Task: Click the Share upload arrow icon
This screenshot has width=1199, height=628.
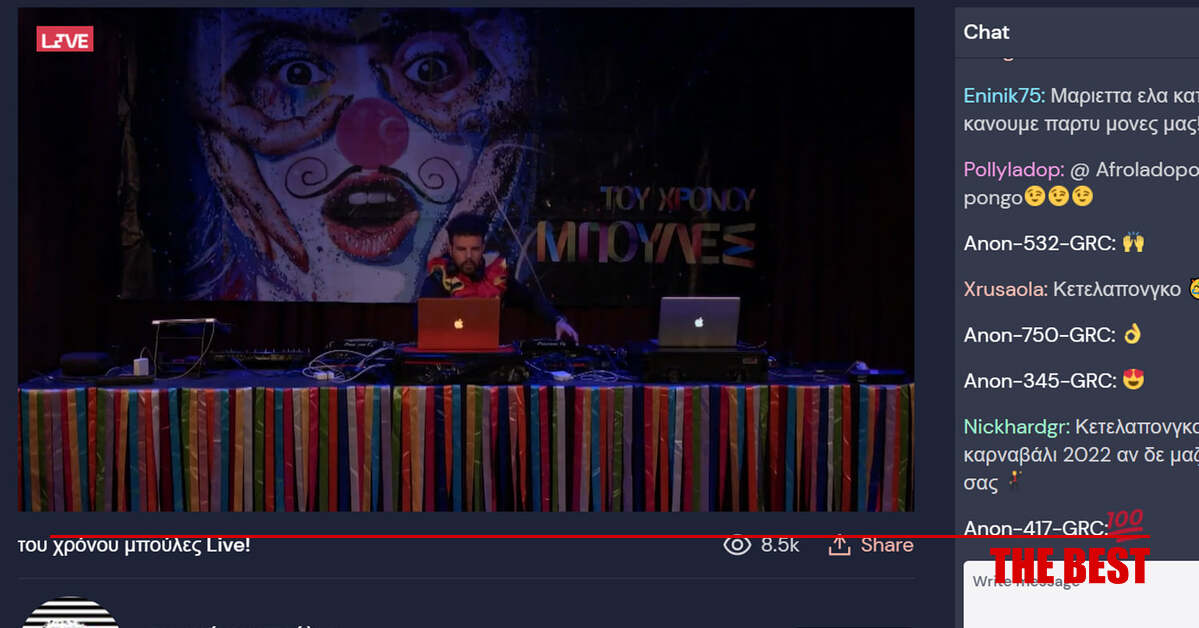Action: coord(838,545)
